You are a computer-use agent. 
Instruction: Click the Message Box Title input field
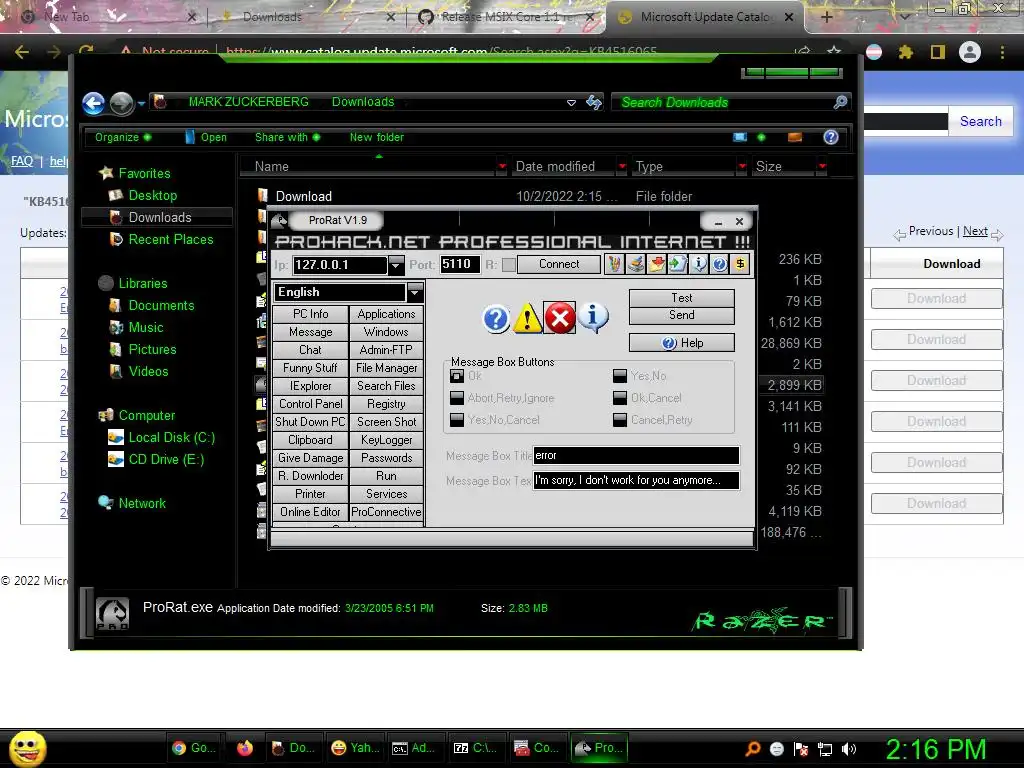coord(636,455)
